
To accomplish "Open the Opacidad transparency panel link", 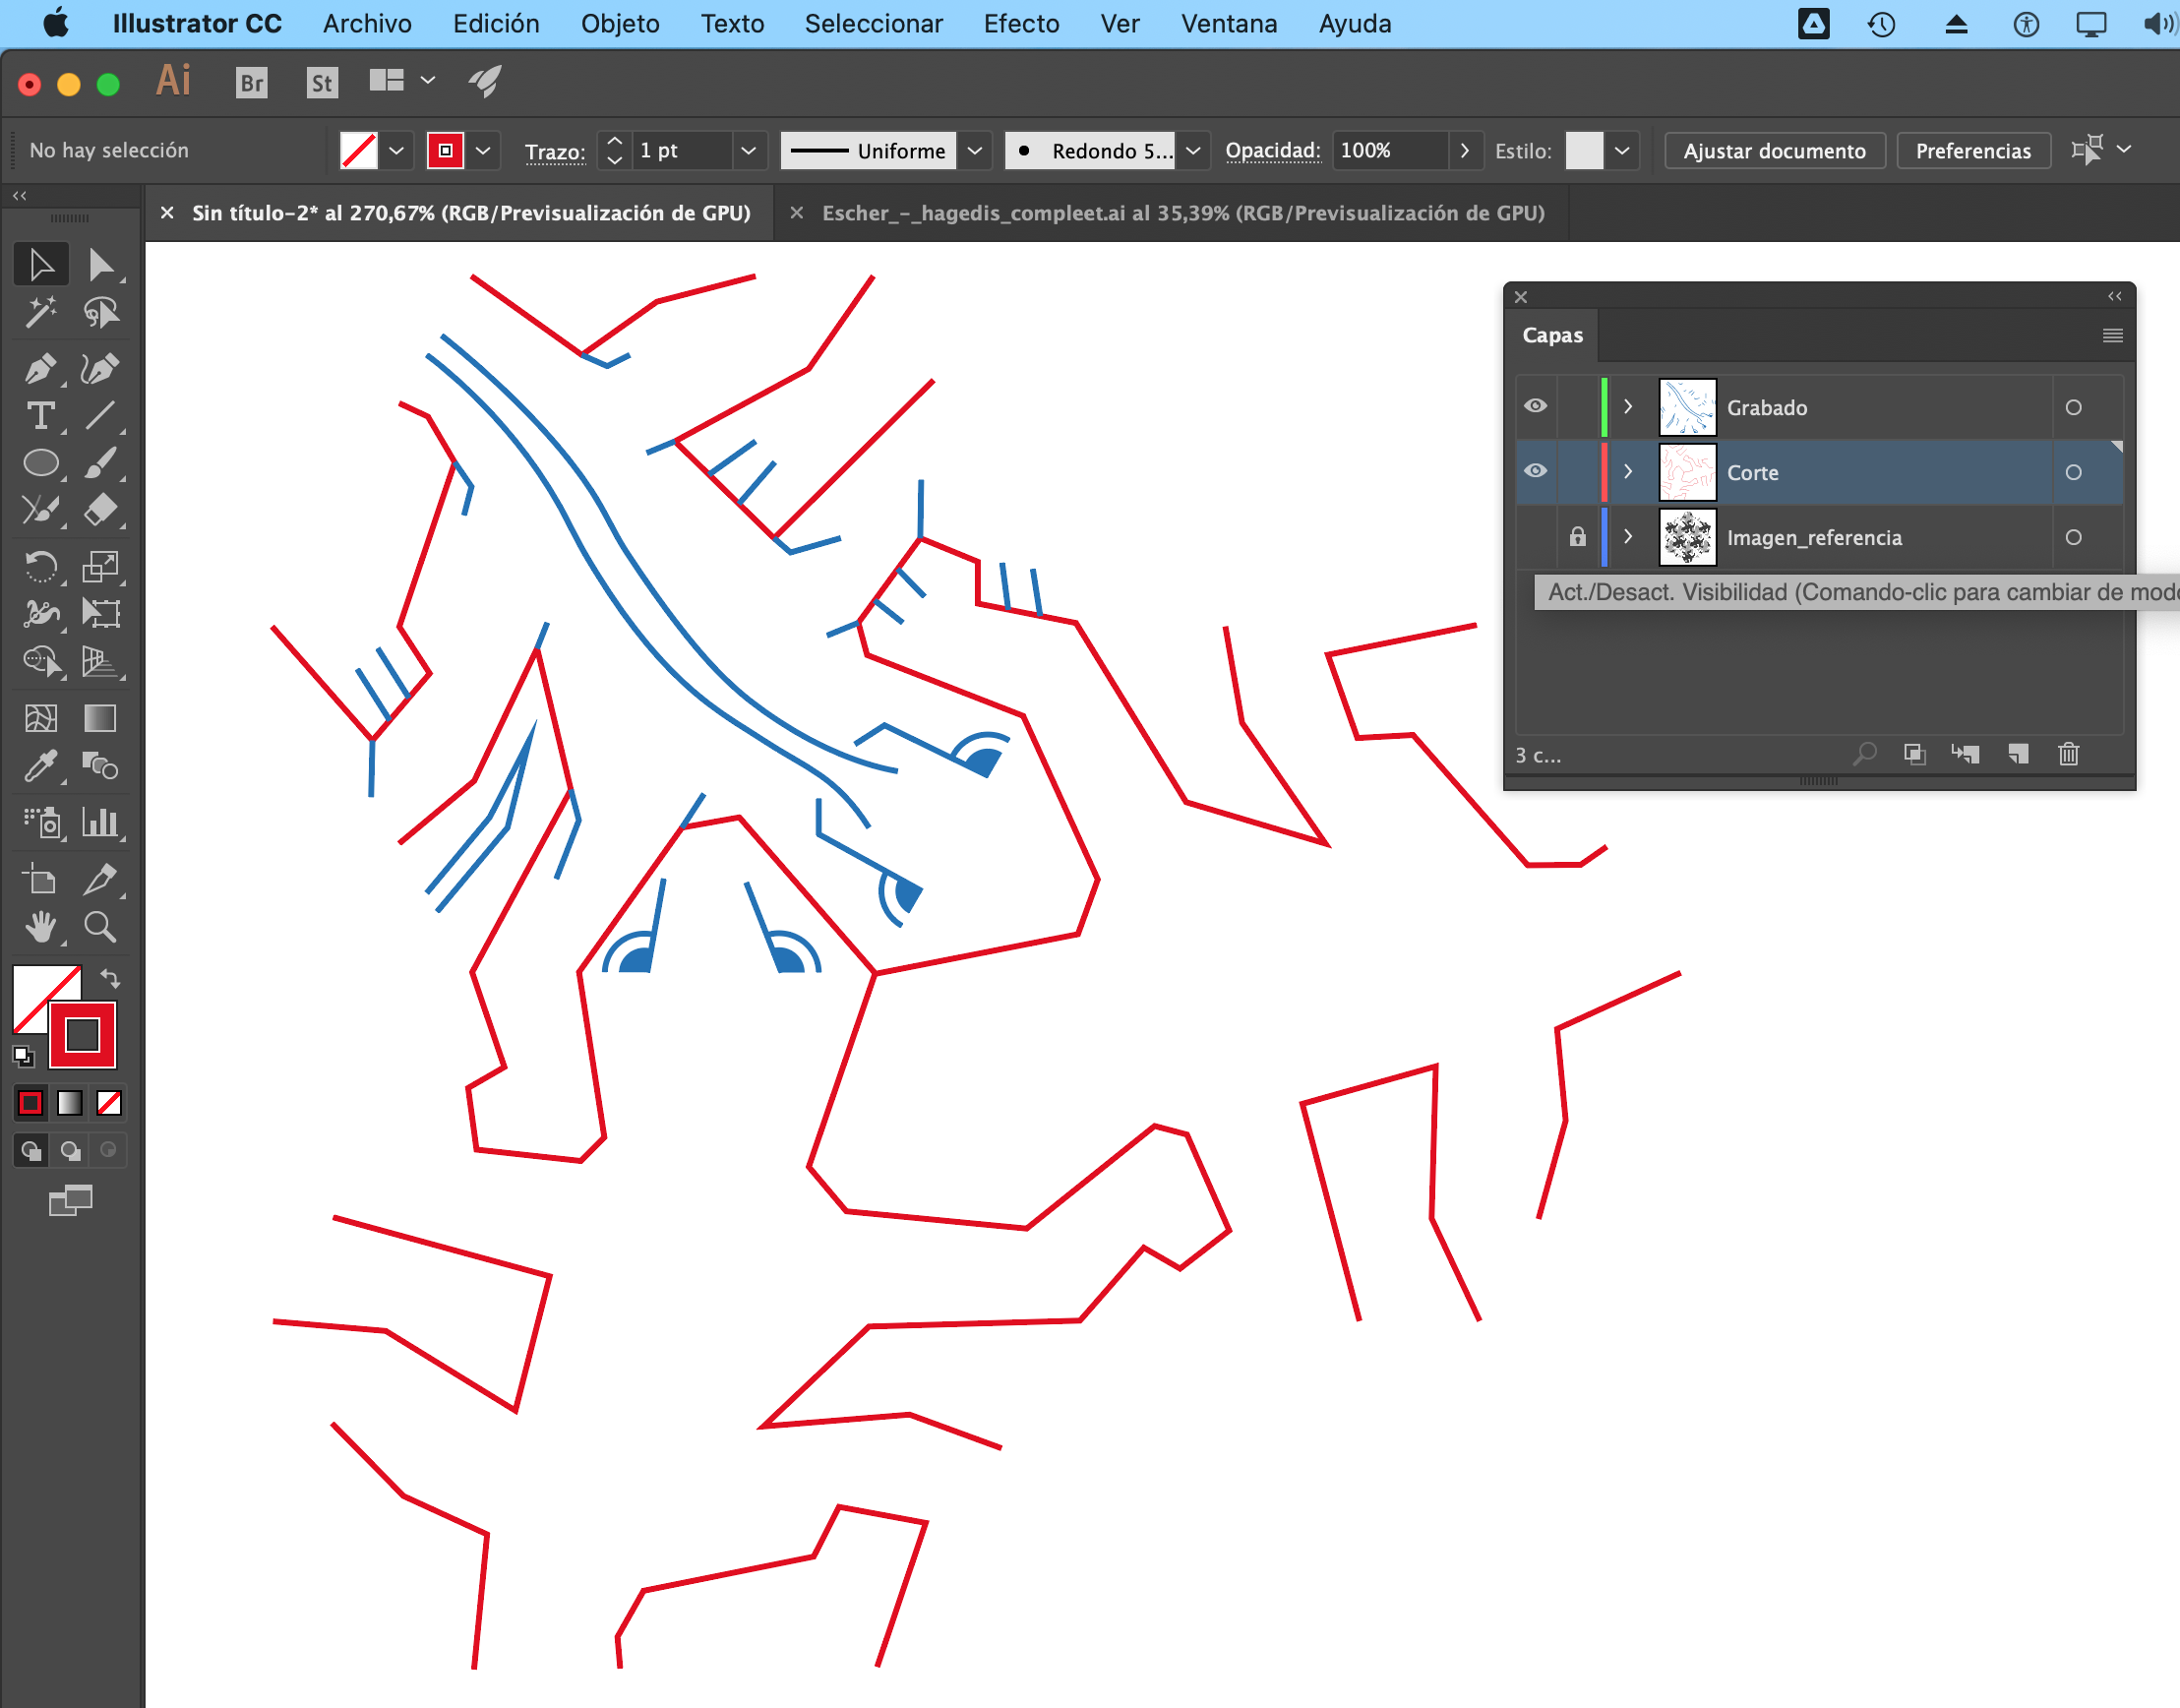I will click(1272, 151).
